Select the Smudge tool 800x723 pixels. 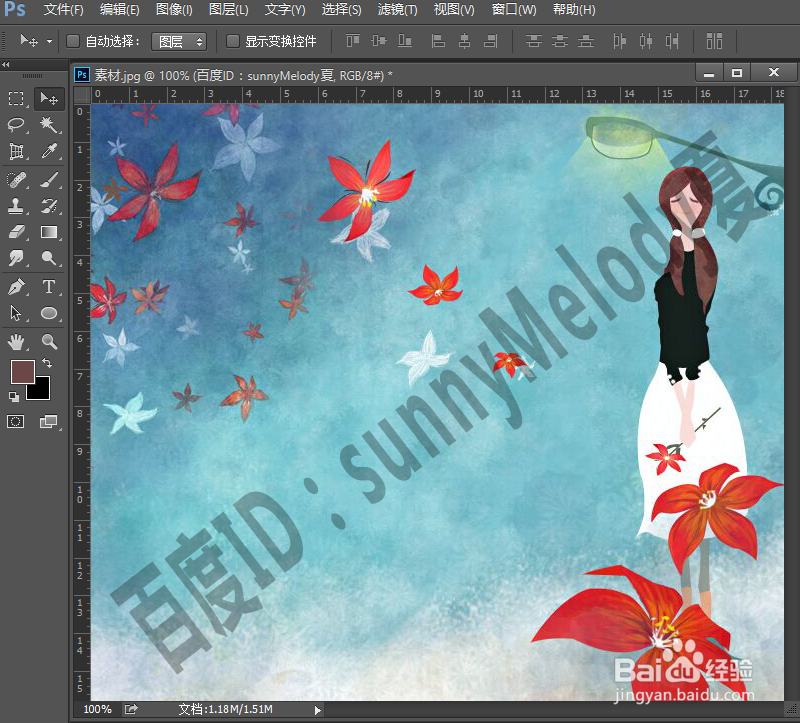coord(16,258)
